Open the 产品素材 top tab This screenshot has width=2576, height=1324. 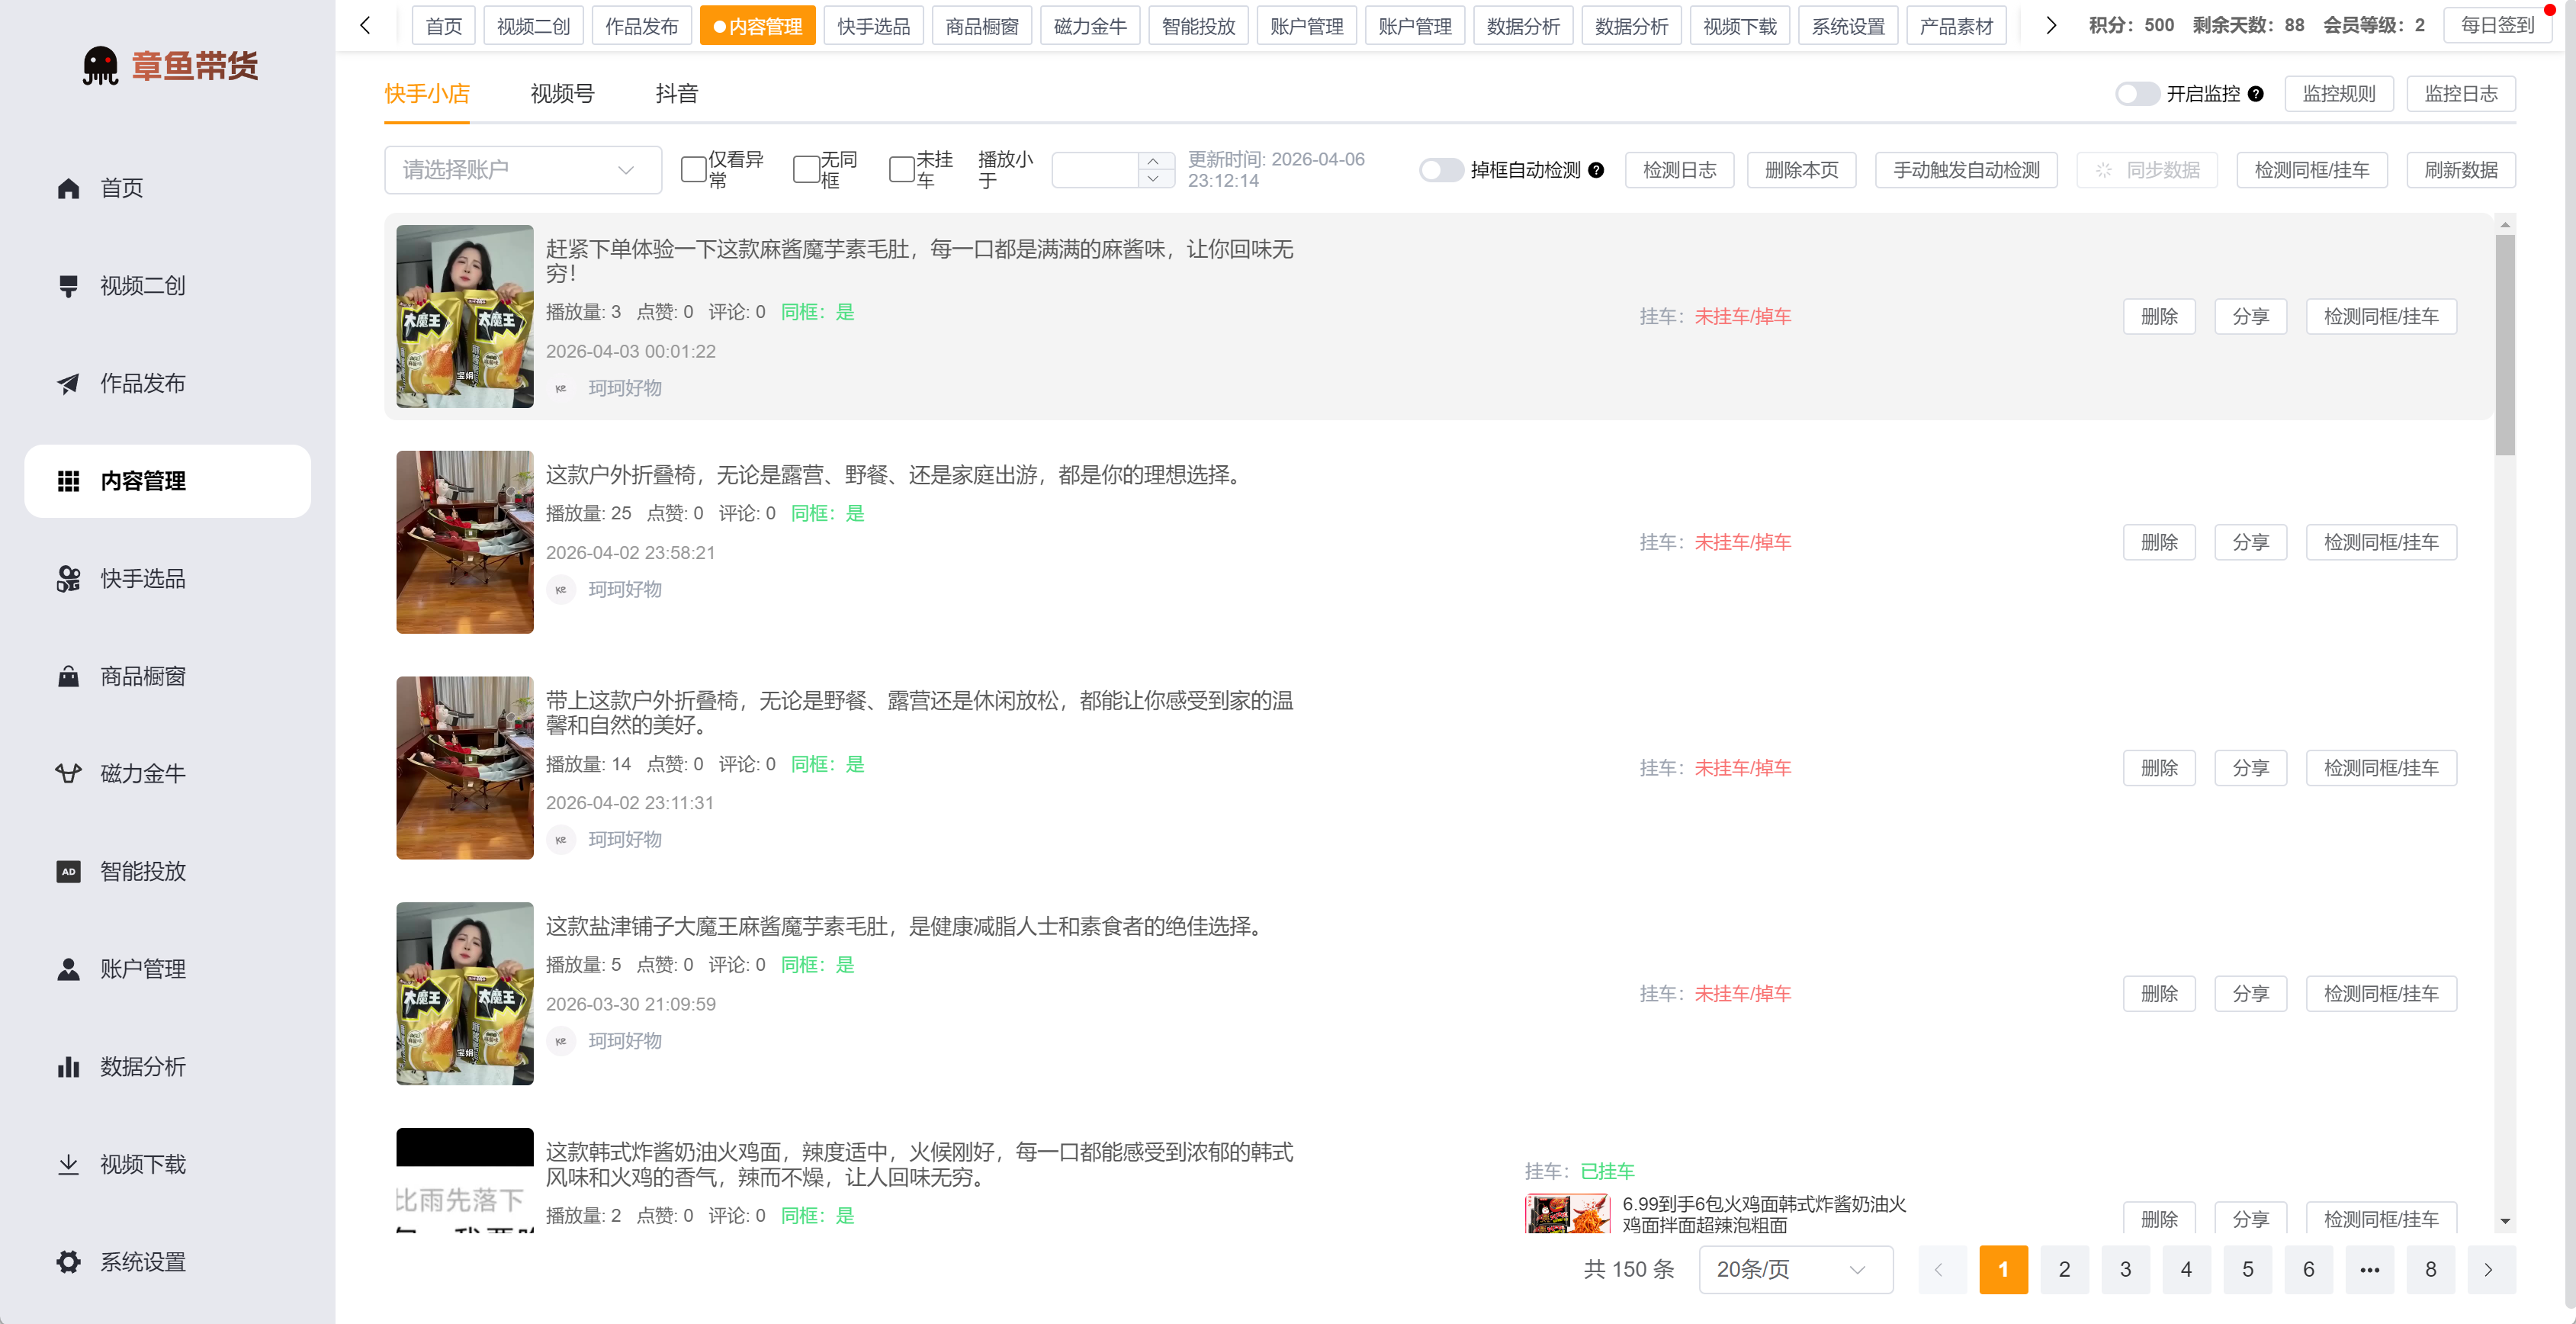click(x=1956, y=26)
